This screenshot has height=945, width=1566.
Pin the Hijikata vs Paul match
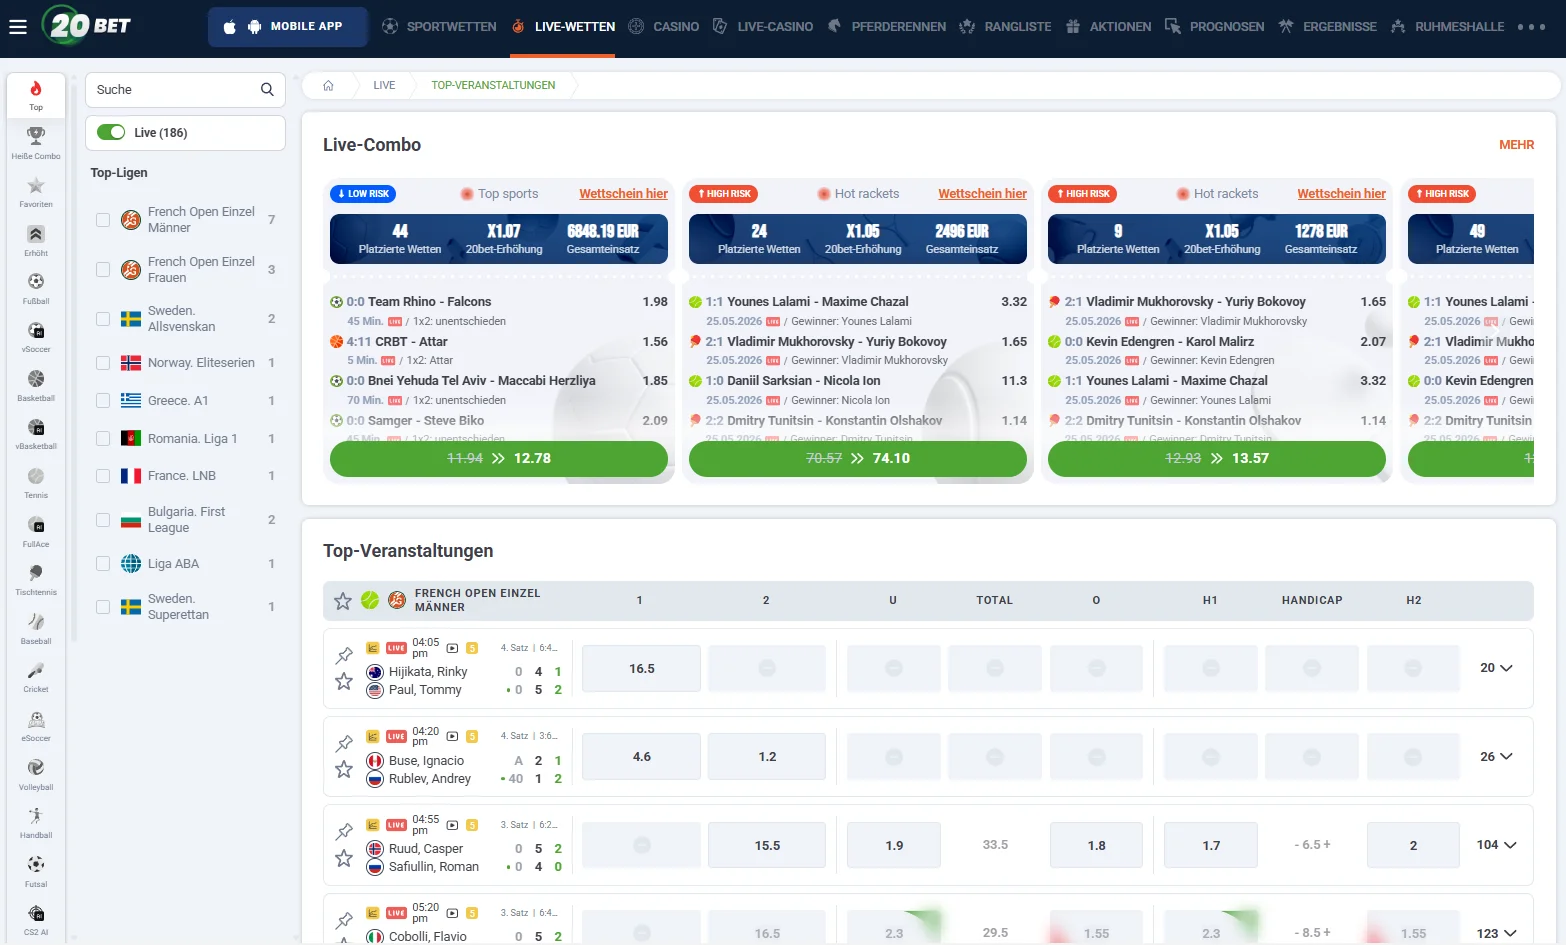pos(344,655)
